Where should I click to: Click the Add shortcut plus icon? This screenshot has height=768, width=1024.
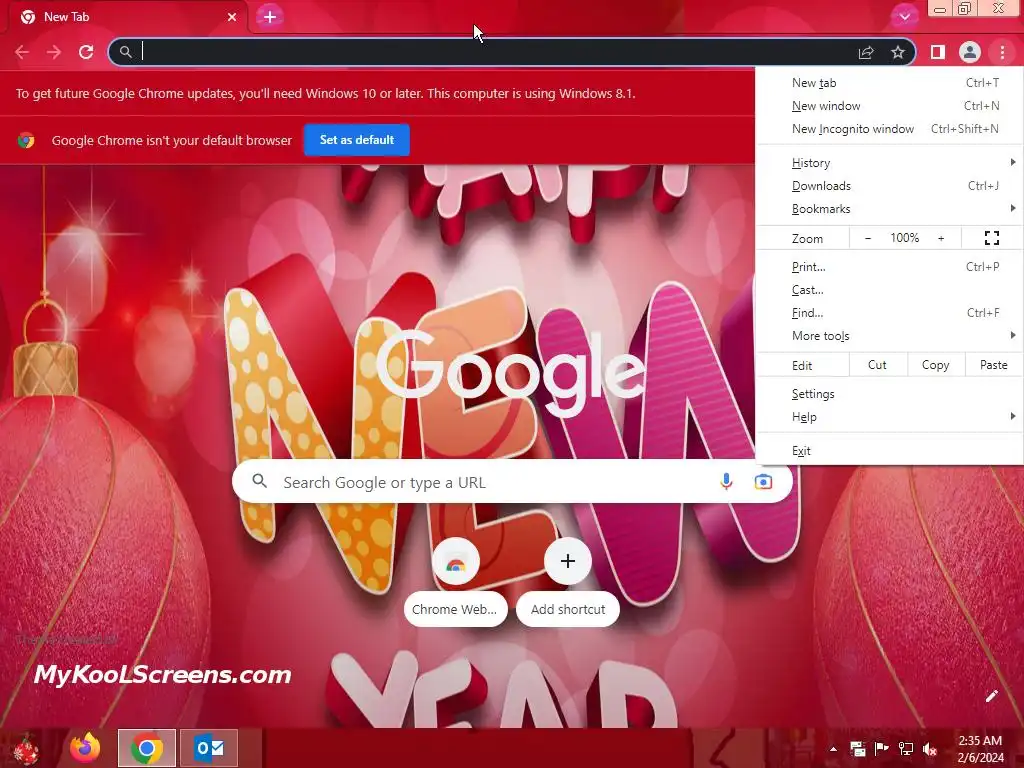[x=568, y=562]
